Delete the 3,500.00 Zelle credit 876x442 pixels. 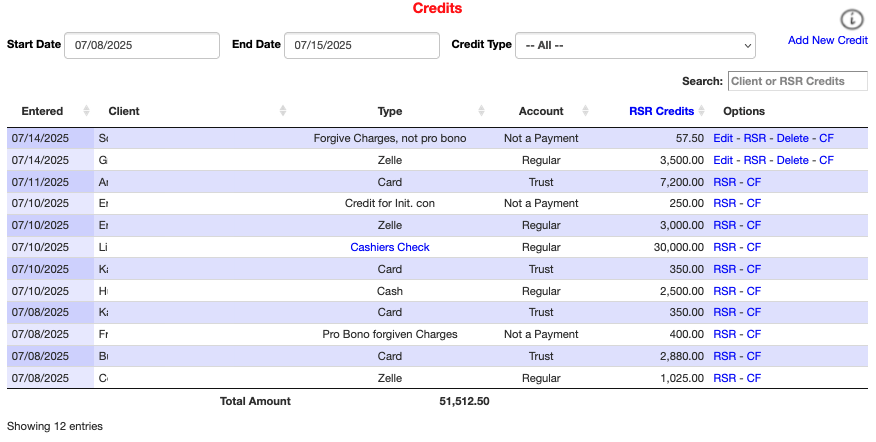point(792,160)
